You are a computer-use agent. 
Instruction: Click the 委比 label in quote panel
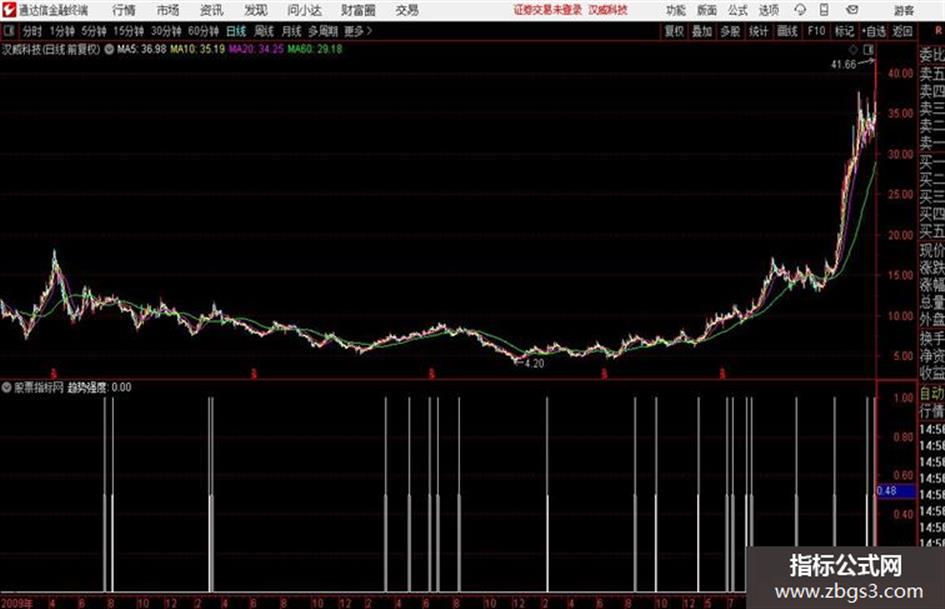pos(932,55)
